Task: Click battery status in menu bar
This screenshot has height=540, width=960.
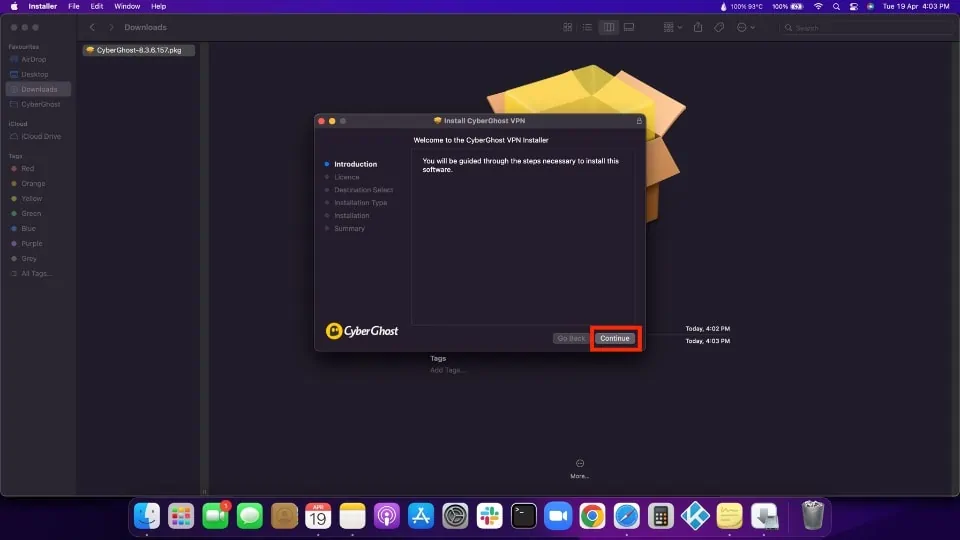Action: [x=787, y=6]
